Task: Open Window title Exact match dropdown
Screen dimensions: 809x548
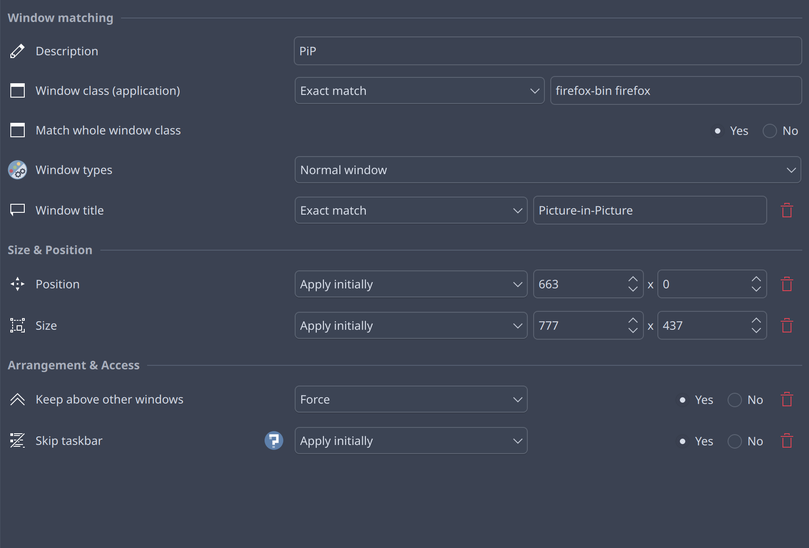Action: click(410, 210)
